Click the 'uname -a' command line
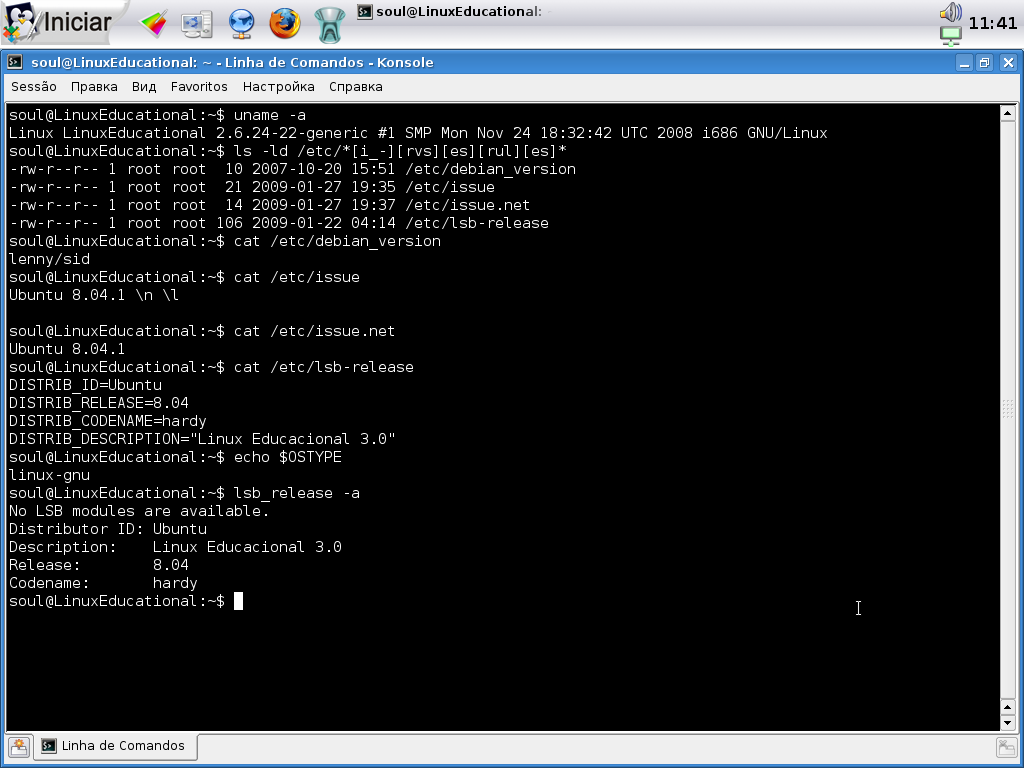 pos(157,115)
